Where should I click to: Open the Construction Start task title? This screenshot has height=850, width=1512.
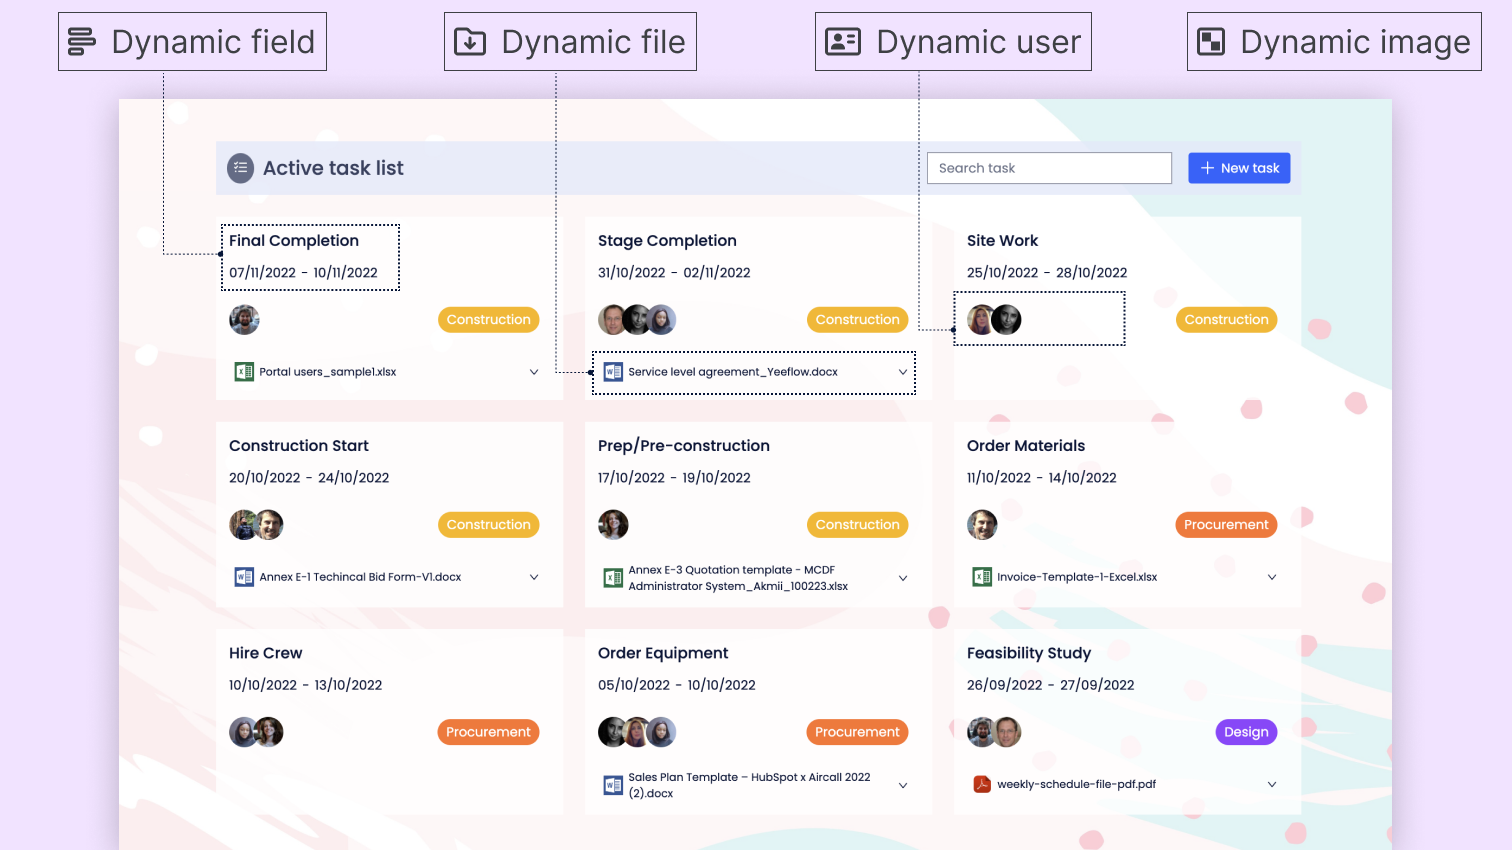299,446
